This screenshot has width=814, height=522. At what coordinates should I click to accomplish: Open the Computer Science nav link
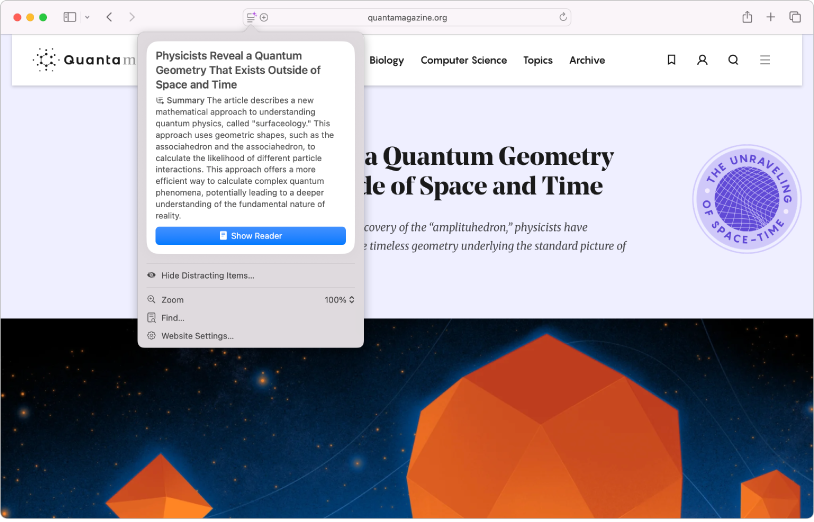click(x=463, y=60)
